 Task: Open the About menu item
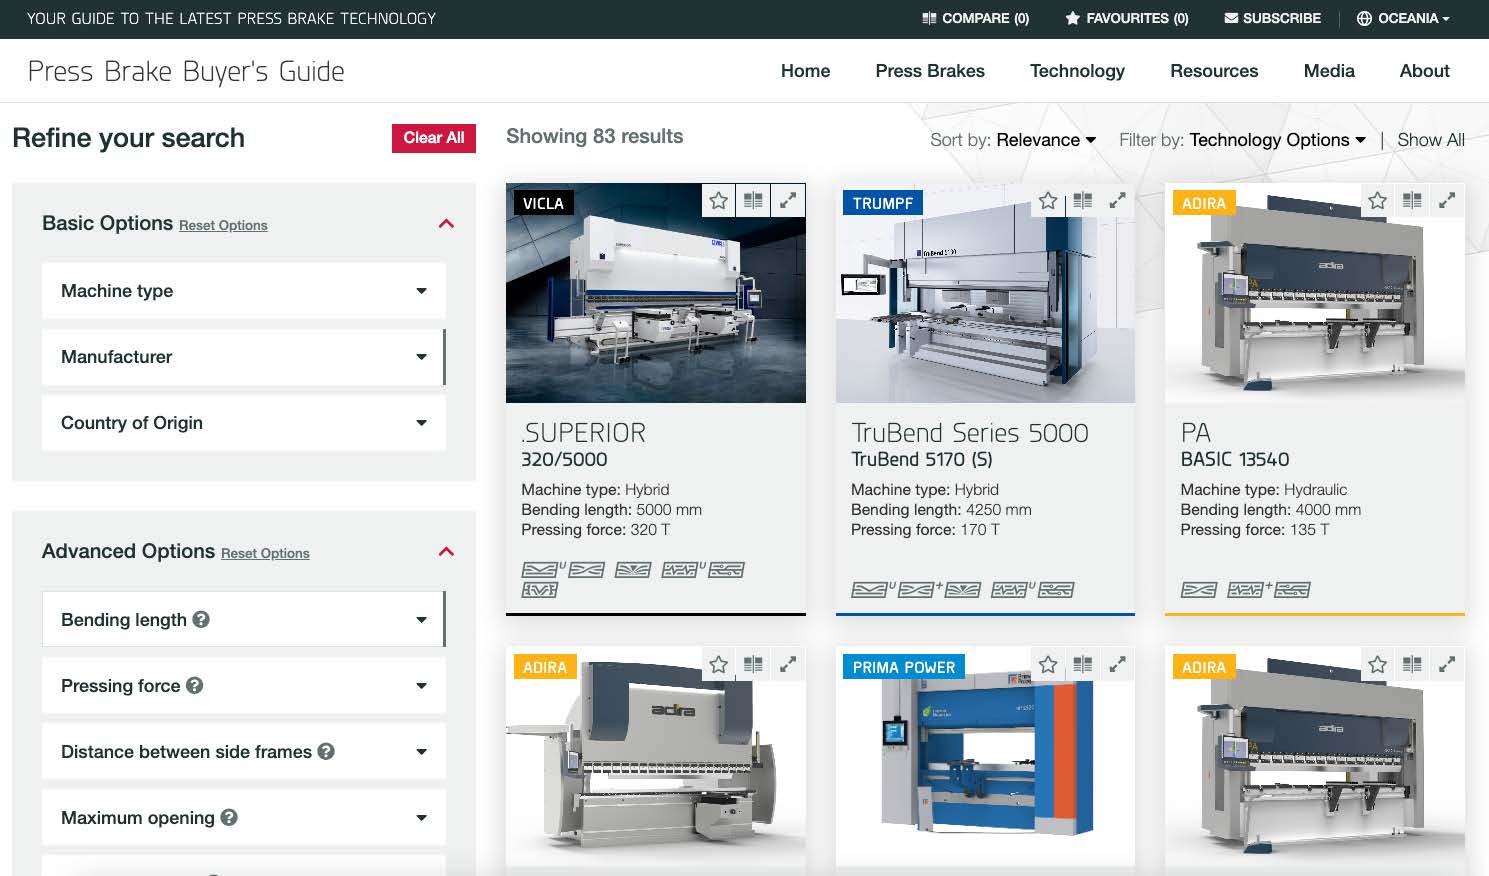1424,71
